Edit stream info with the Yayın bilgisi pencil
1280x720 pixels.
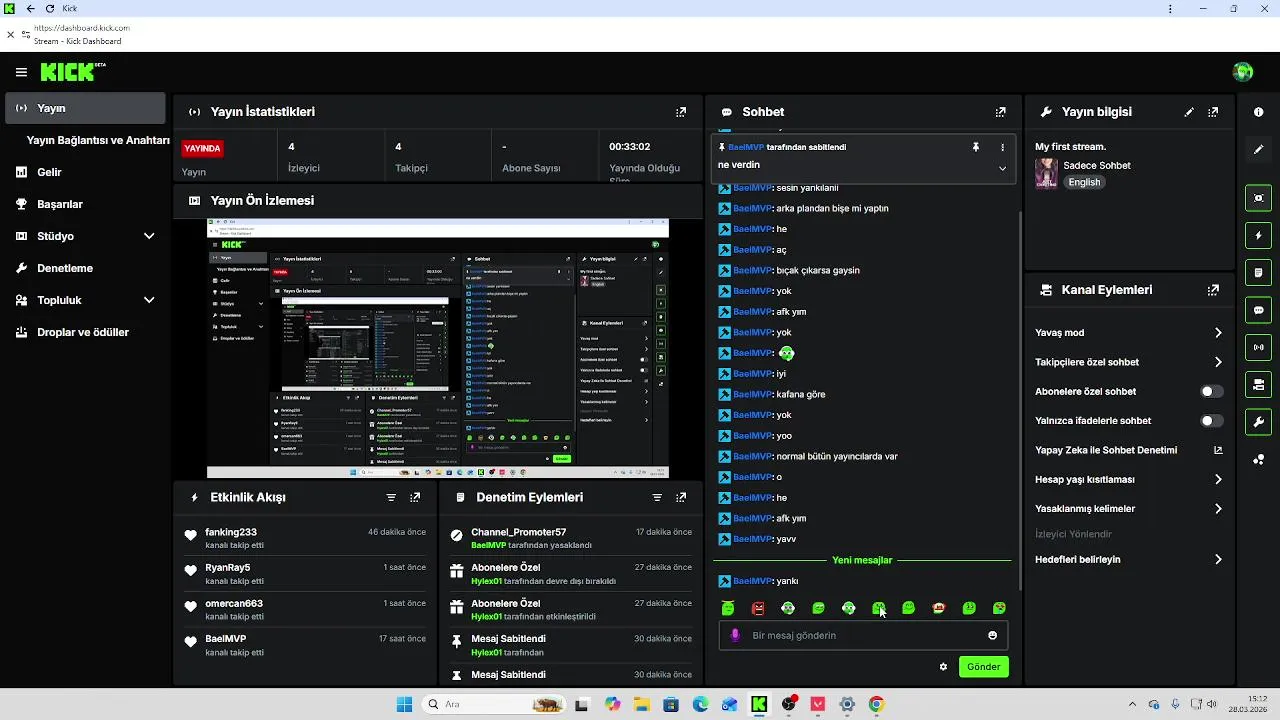click(1189, 112)
